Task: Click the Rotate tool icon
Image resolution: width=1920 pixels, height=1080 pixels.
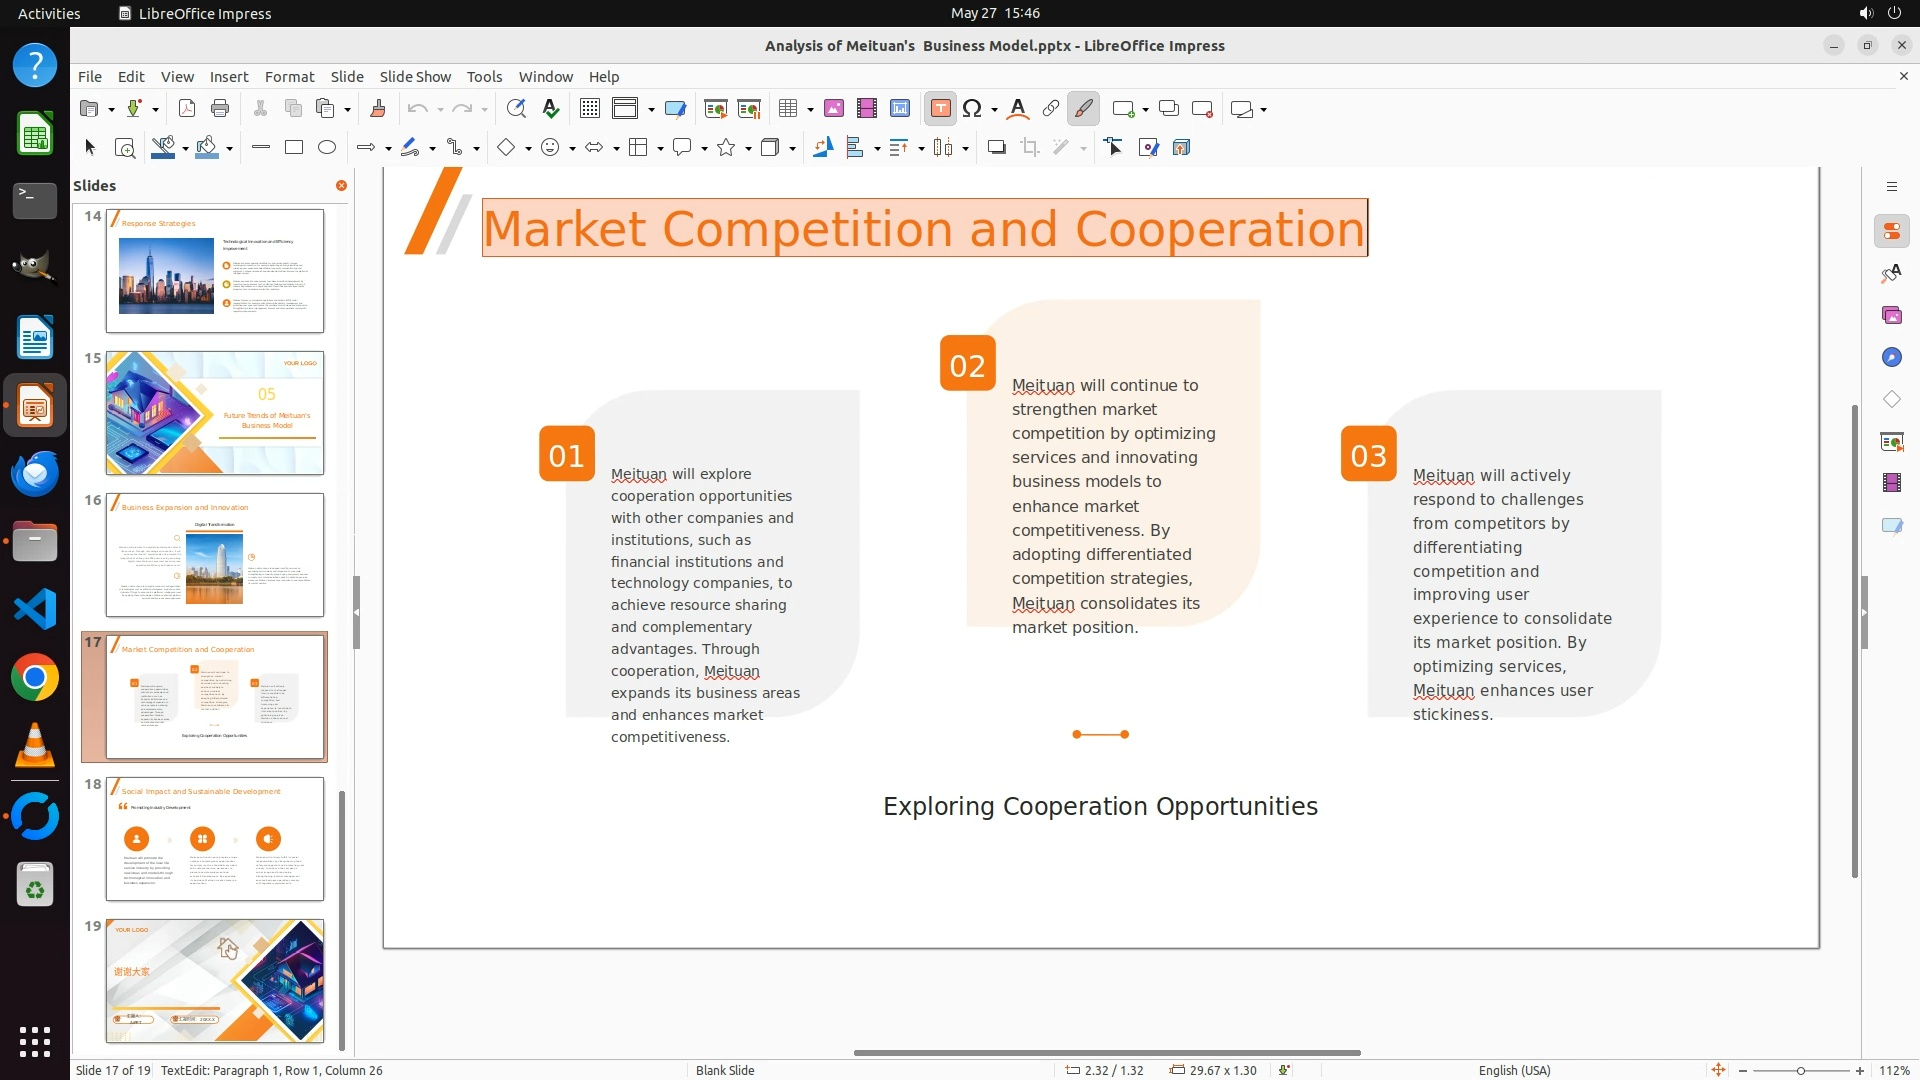Action: click(x=822, y=148)
